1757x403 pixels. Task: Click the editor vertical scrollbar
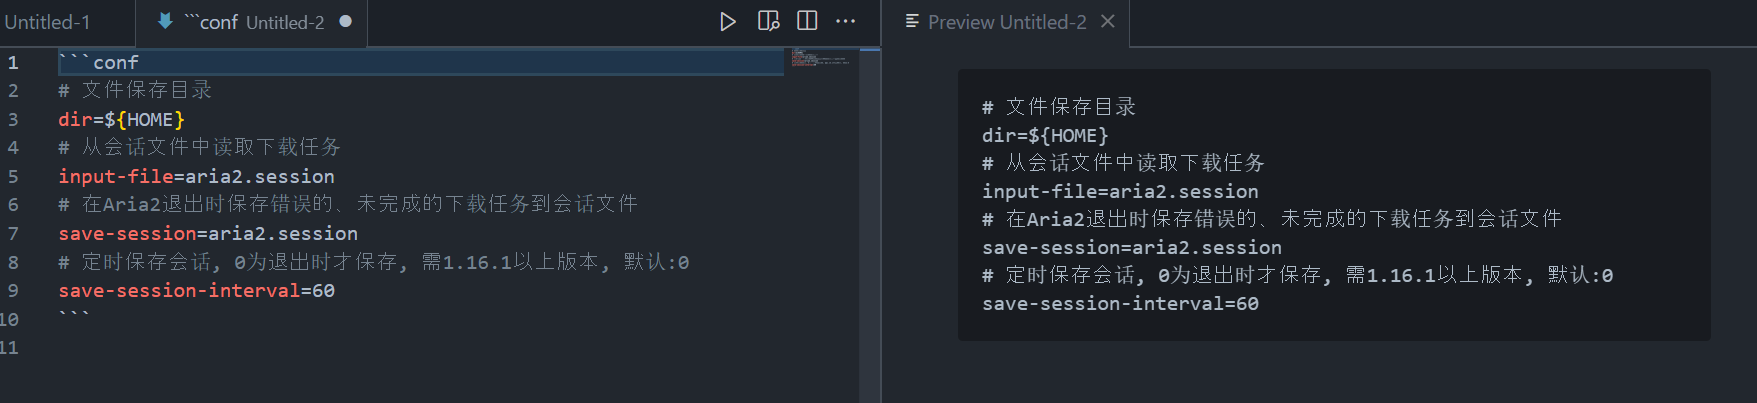(x=869, y=225)
